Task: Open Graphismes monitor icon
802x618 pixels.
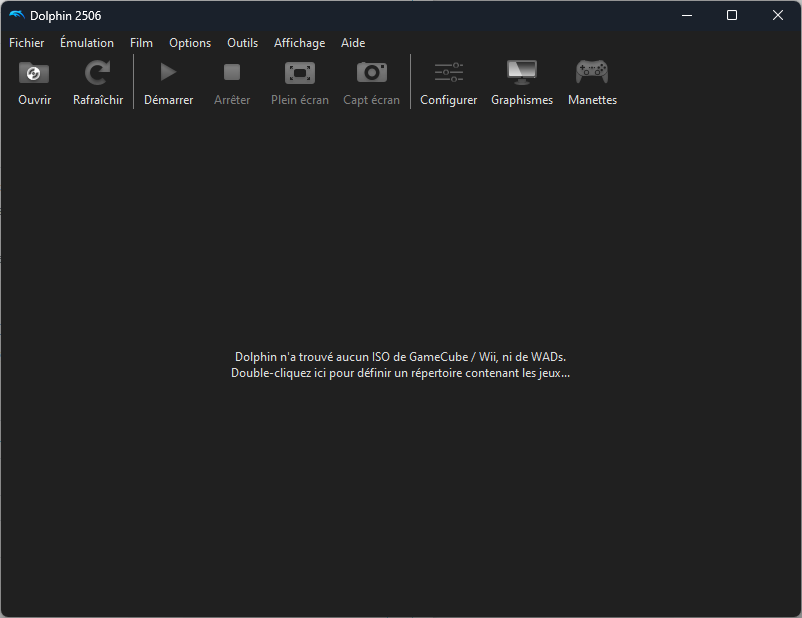Action: [521, 73]
